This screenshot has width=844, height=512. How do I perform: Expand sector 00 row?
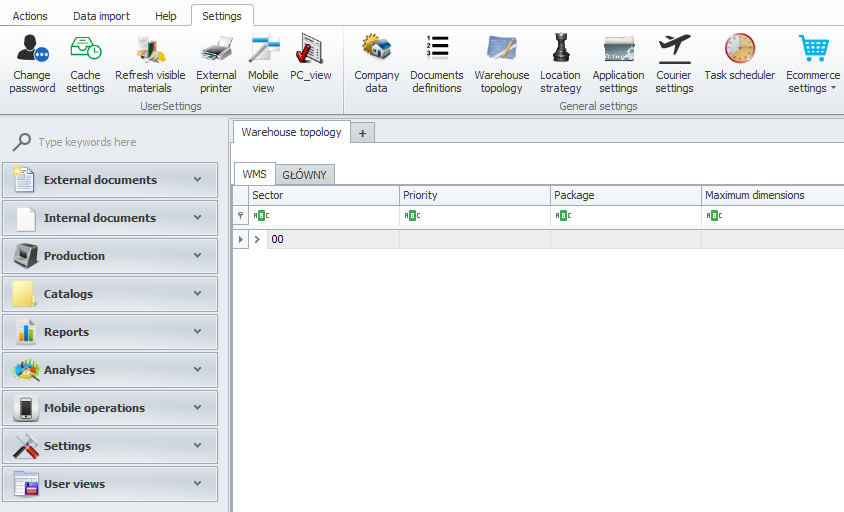pos(257,239)
